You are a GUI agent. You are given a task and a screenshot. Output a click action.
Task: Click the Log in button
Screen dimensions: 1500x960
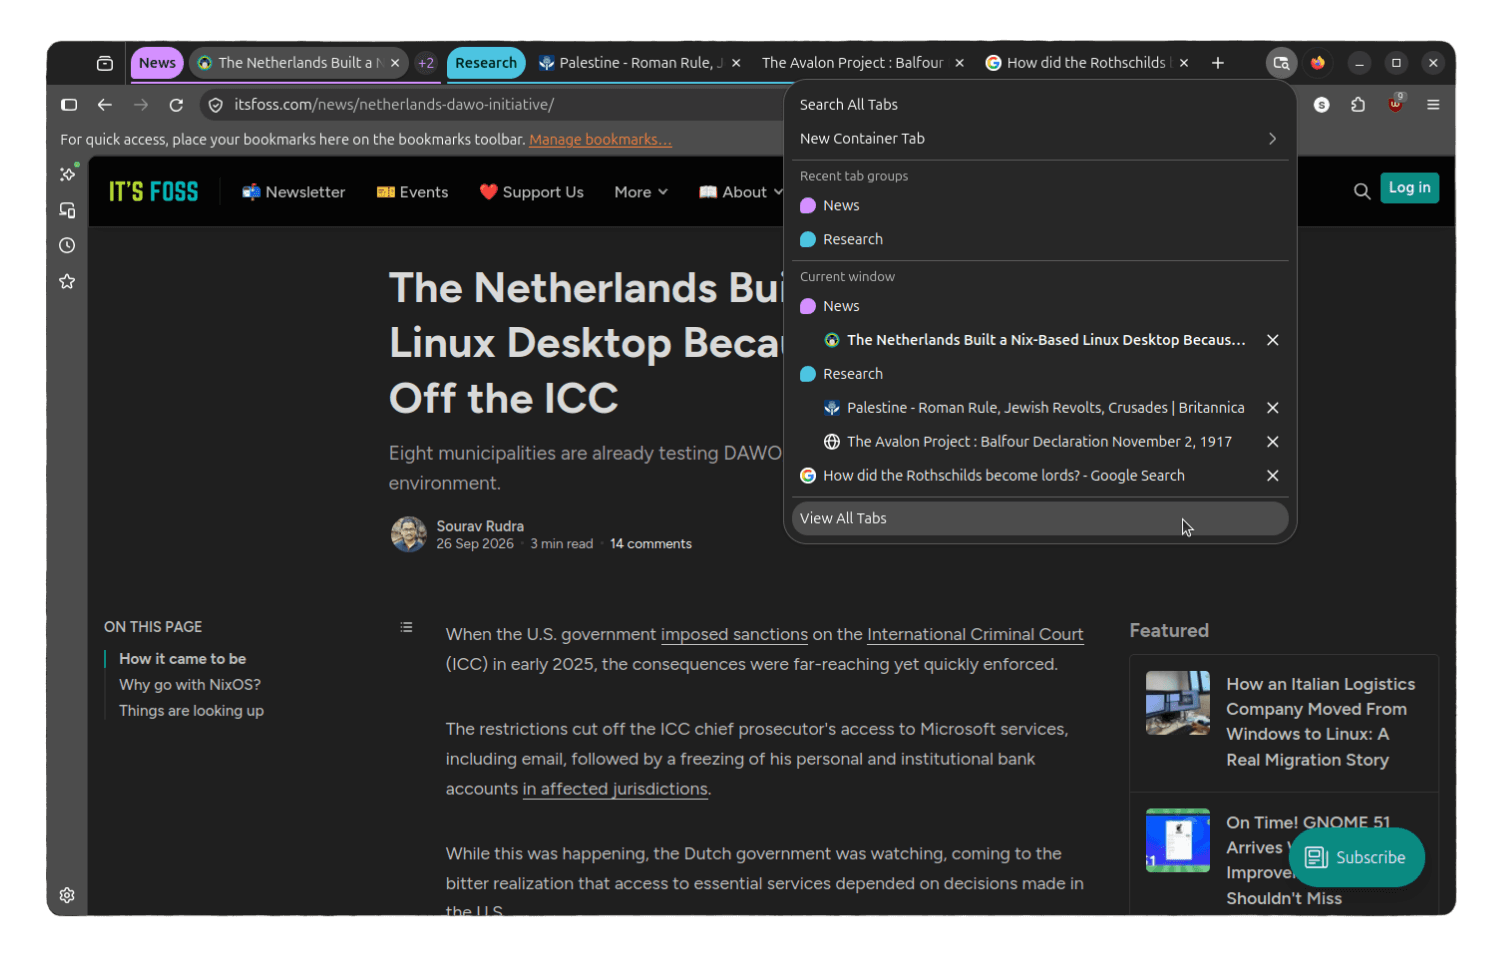pyautogui.click(x=1409, y=188)
